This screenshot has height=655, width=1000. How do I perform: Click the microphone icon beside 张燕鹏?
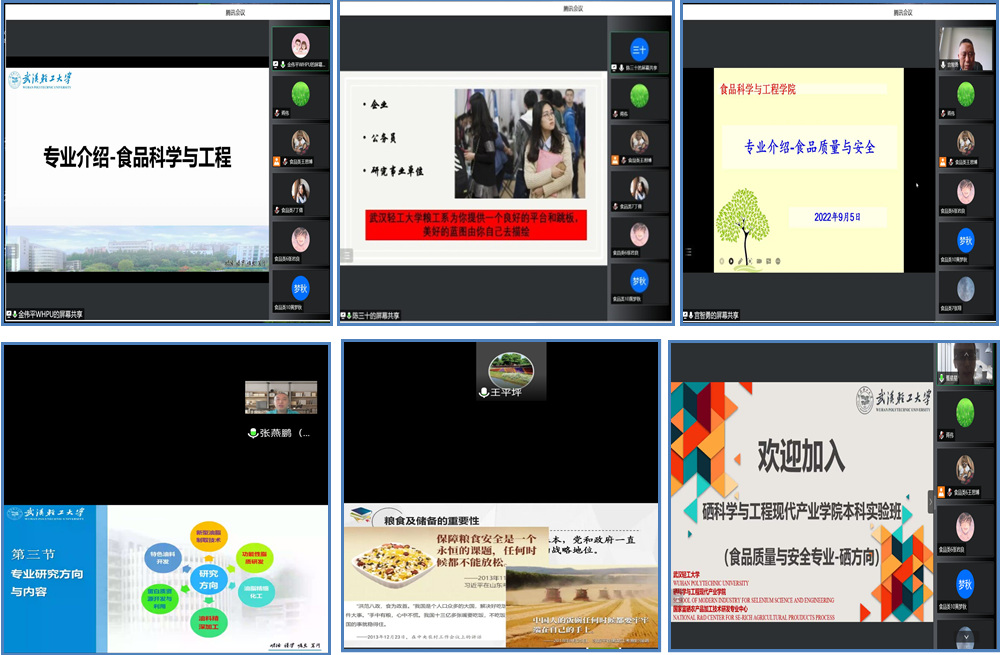point(254,433)
